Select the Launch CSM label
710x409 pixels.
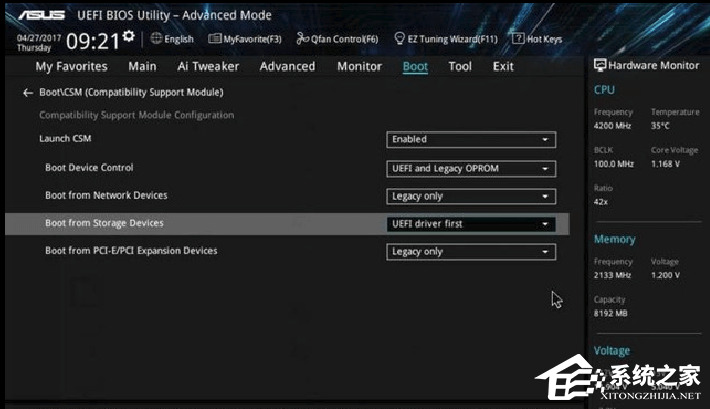[65, 139]
